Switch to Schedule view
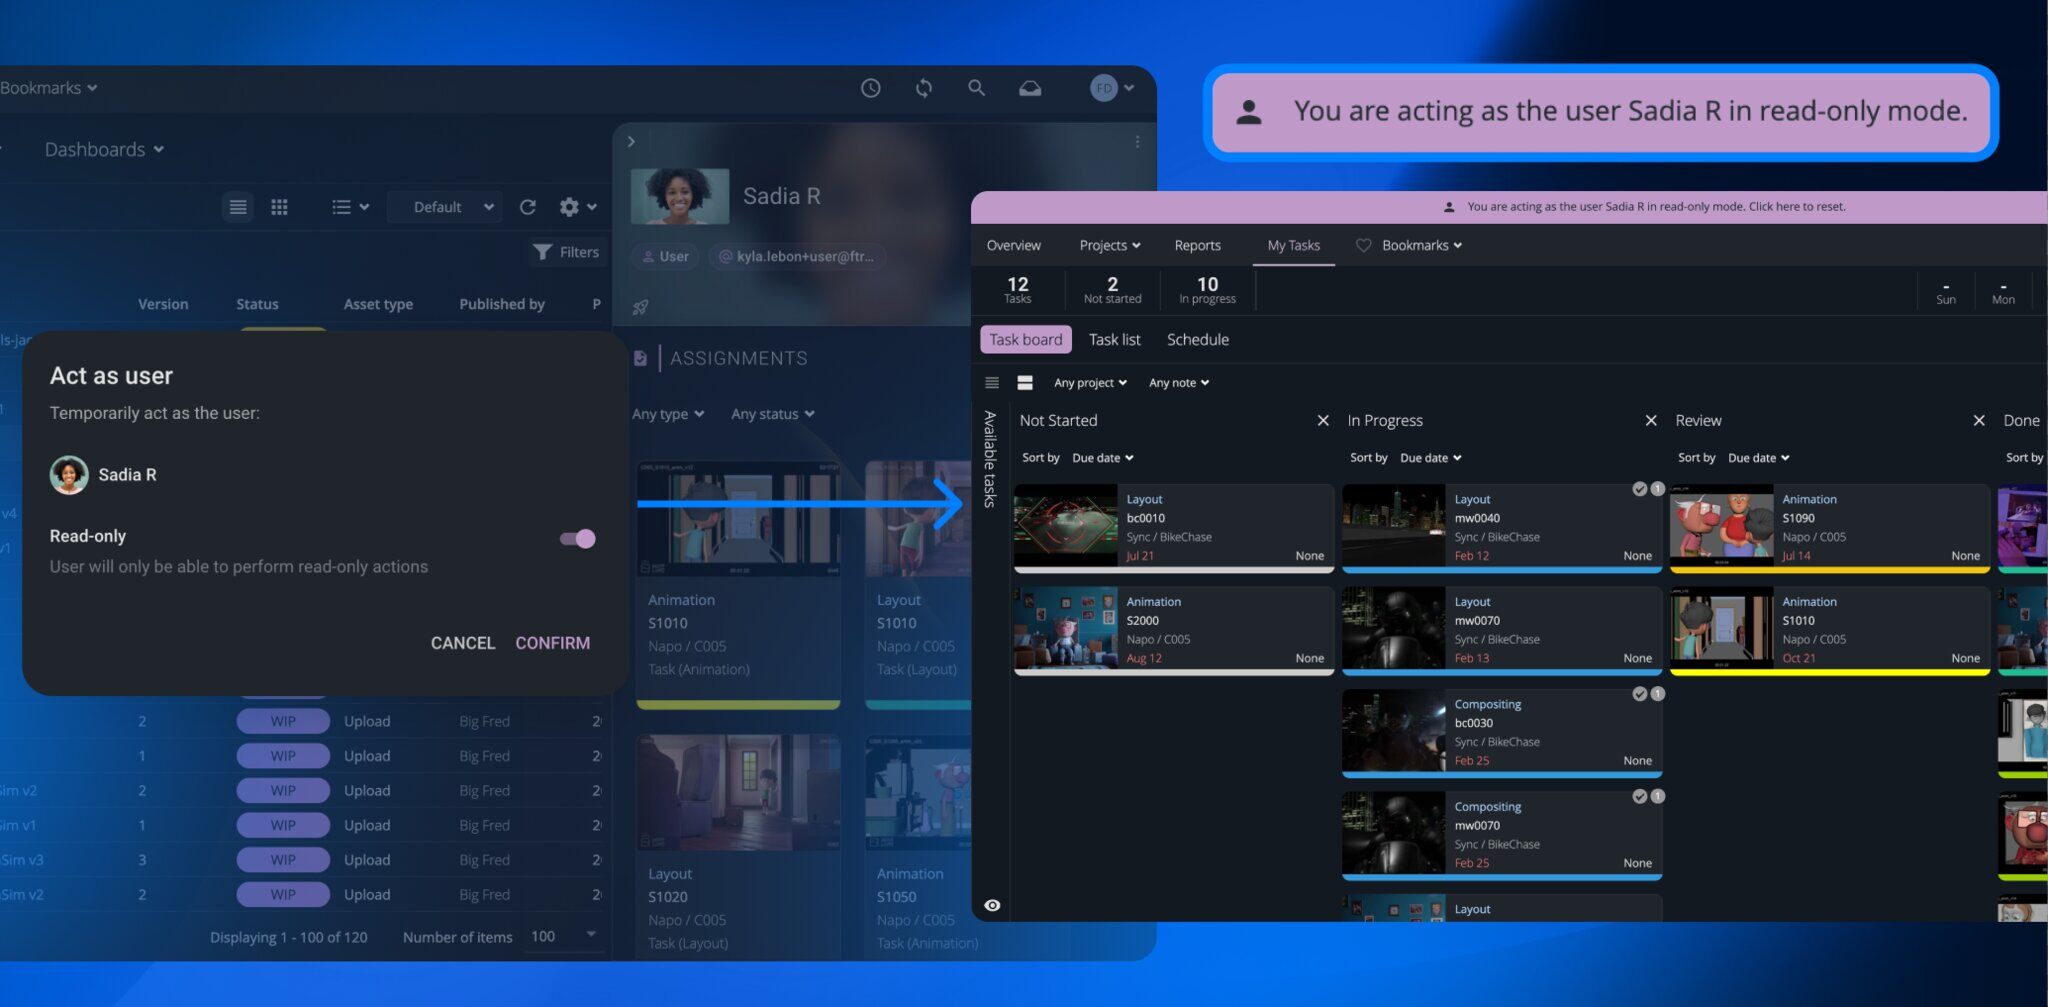 pyautogui.click(x=1197, y=340)
